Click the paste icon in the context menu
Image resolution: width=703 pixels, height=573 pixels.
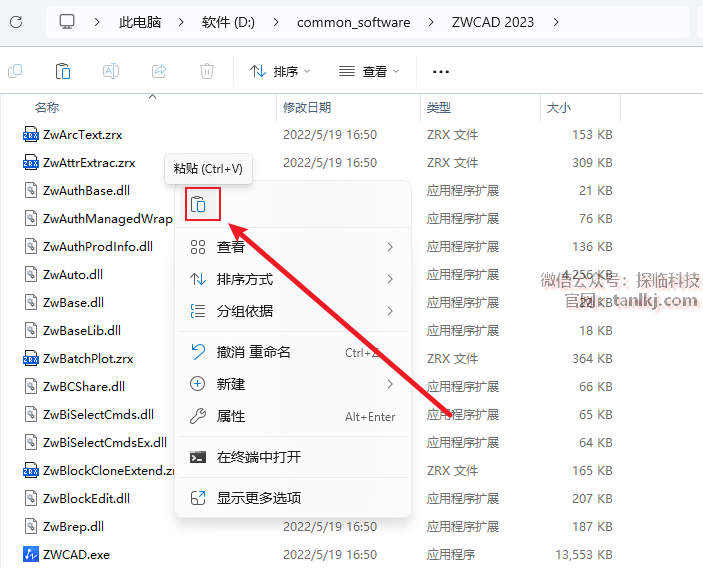coord(198,204)
